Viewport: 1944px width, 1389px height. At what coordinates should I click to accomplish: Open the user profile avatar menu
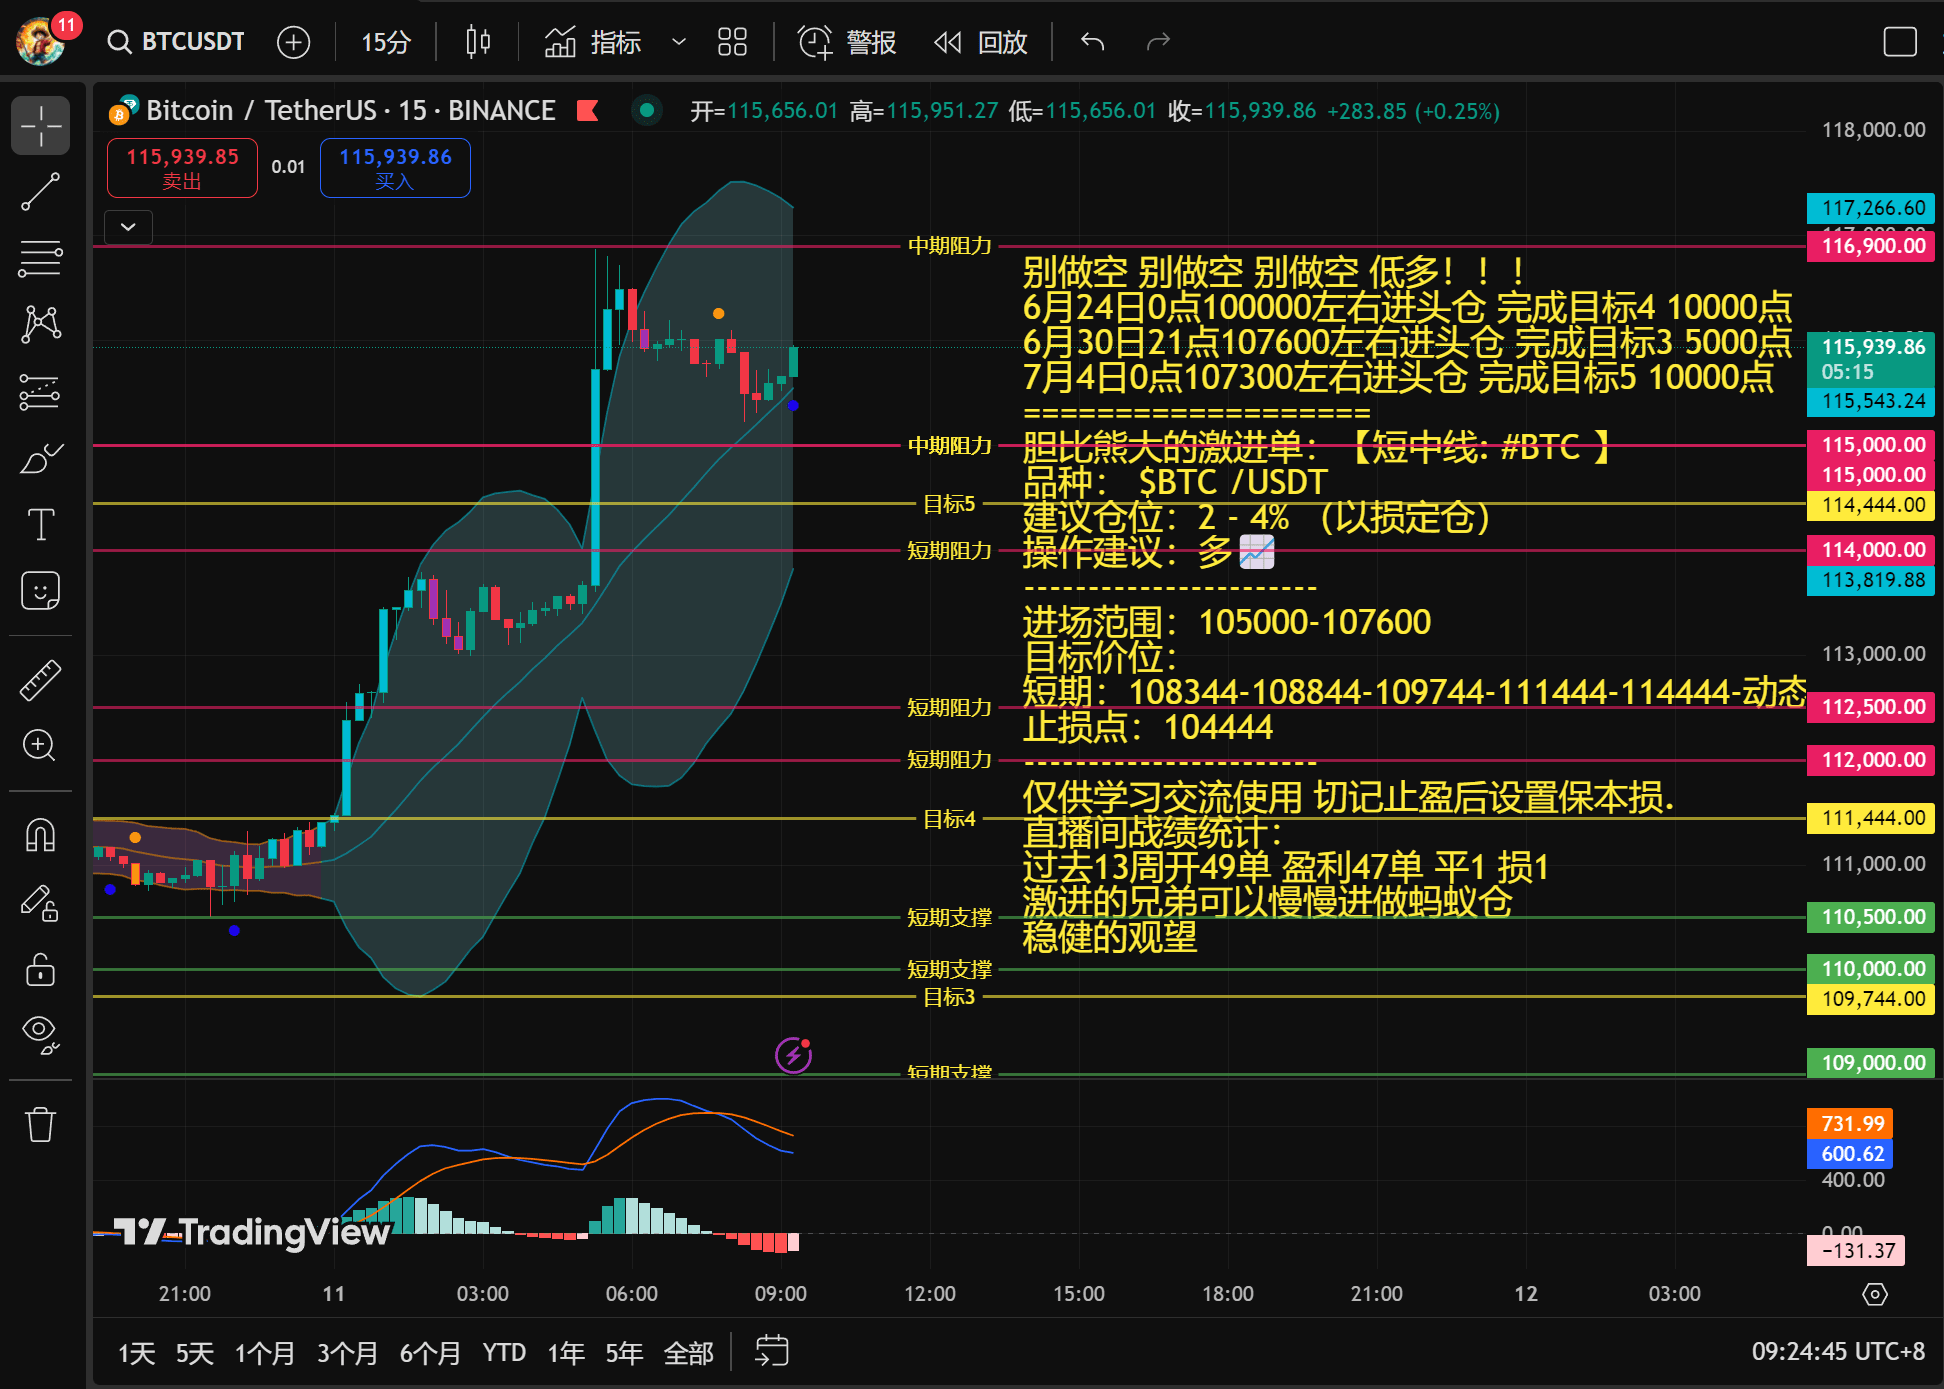tap(42, 41)
